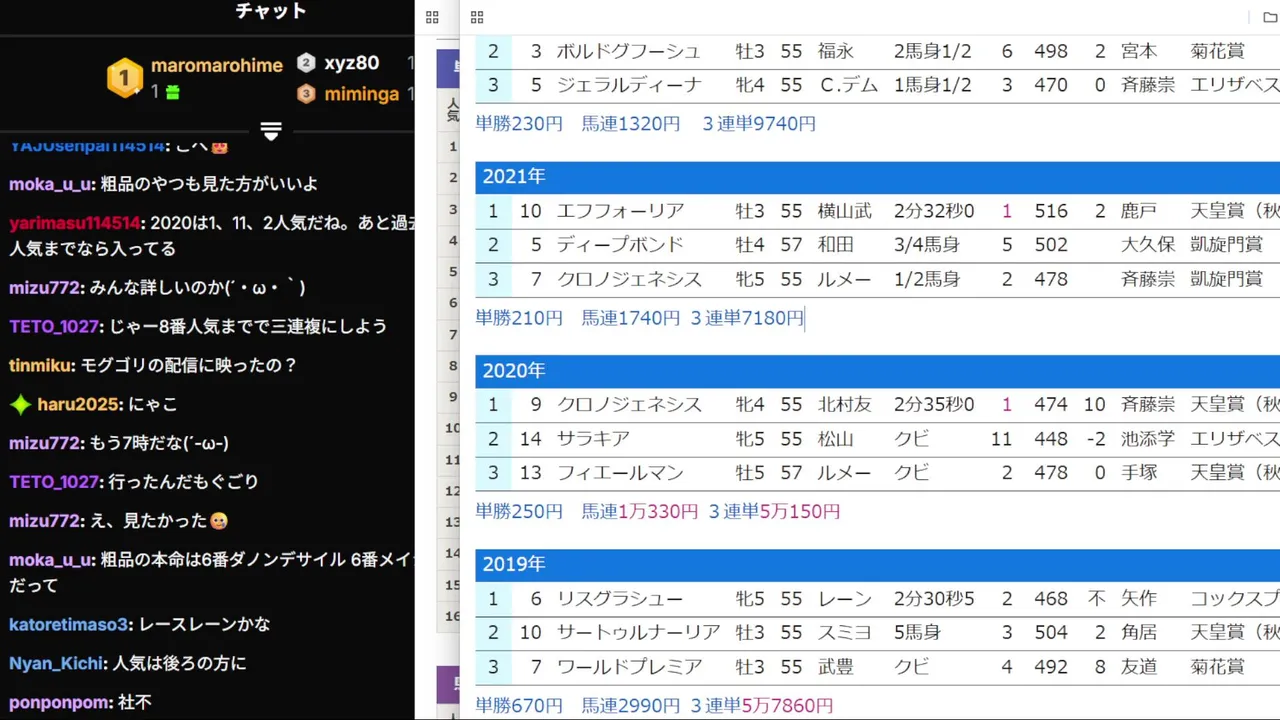Click horse name エフフォーリア in the 2021 table

click(x=620, y=211)
